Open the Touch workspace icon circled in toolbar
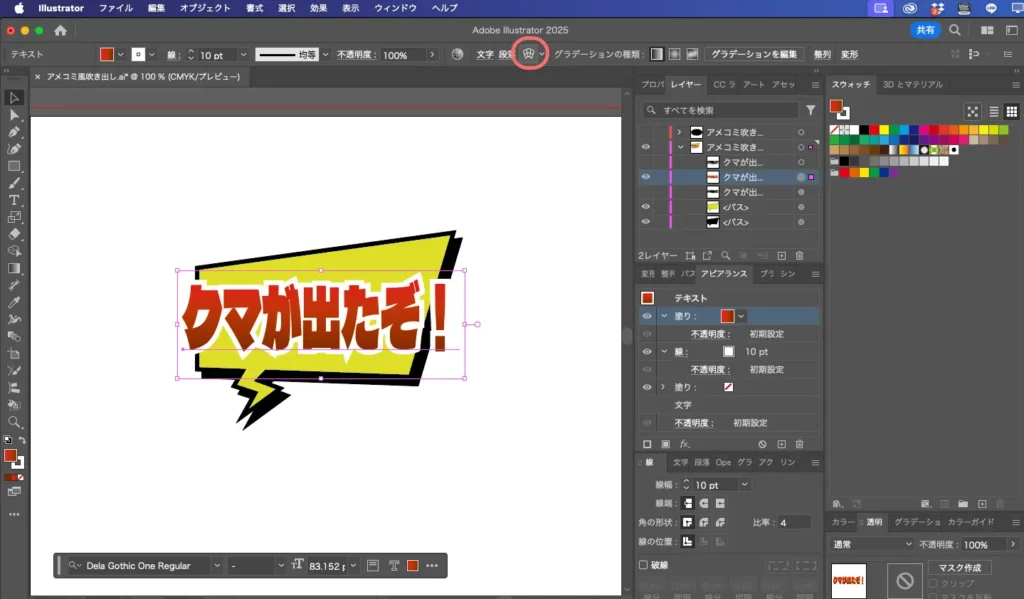 coord(530,55)
